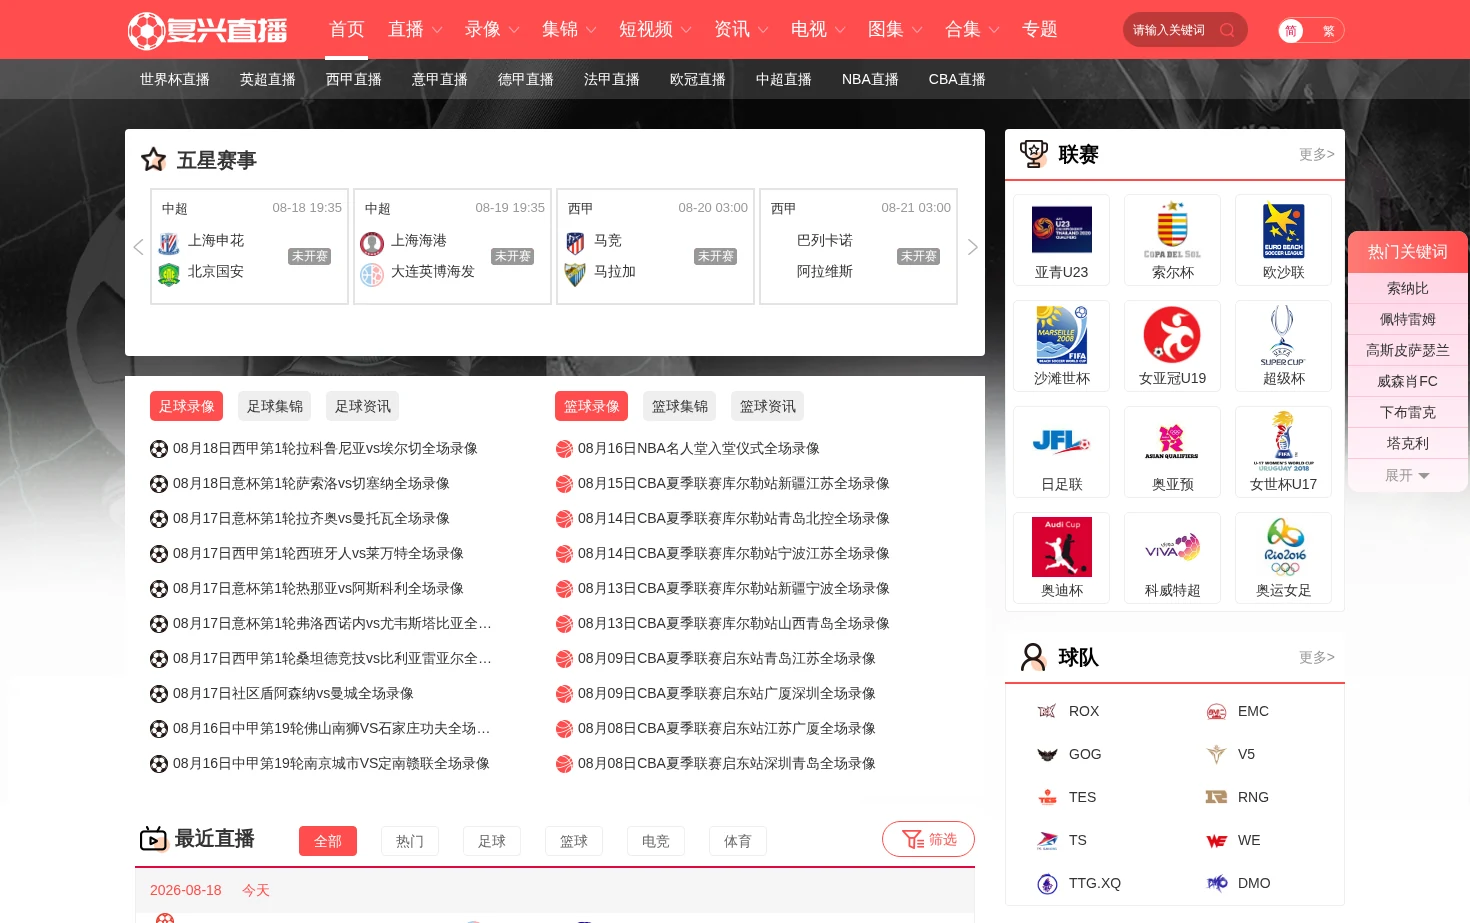Click V5 team icon
Viewport: 1470px width, 923px height.
[x=1216, y=754]
